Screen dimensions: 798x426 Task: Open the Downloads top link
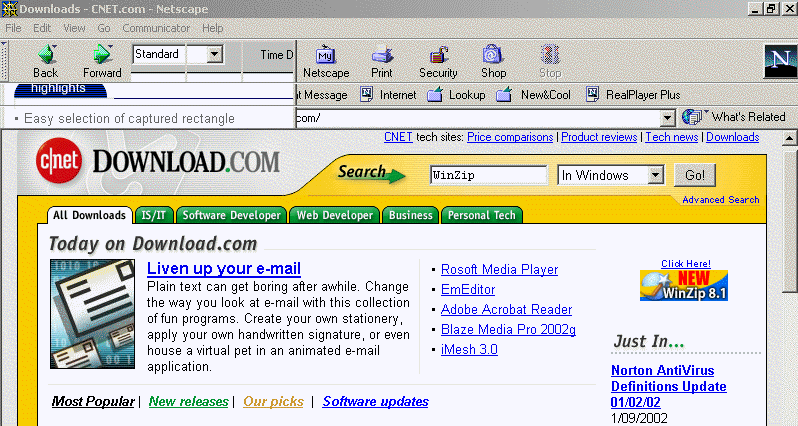pyautogui.click(x=732, y=137)
